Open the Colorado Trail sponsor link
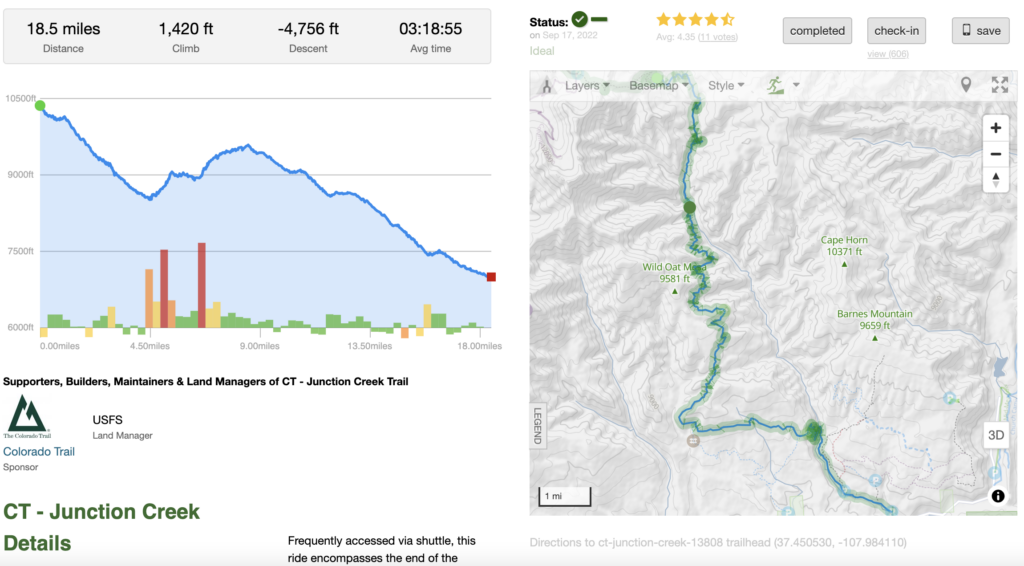The width and height of the screenshot is (1024, 566). click(x=39, y=451)
